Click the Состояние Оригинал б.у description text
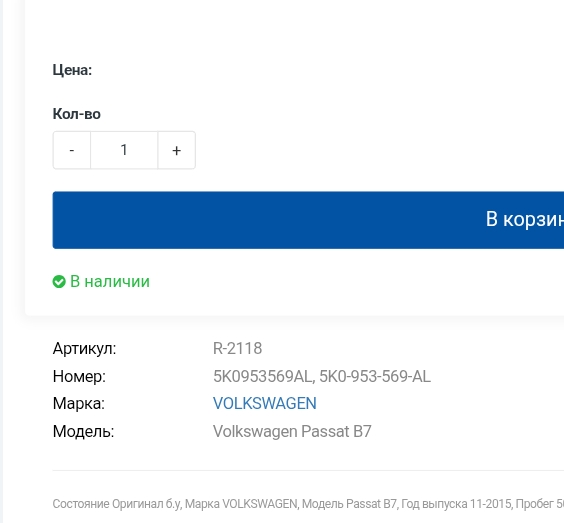 (117, 504)
